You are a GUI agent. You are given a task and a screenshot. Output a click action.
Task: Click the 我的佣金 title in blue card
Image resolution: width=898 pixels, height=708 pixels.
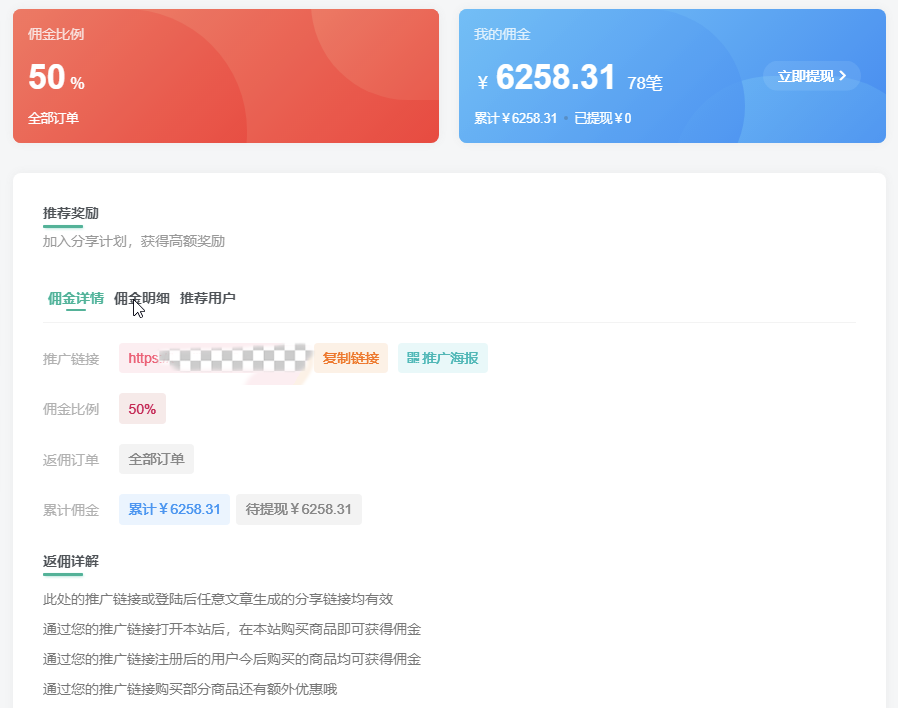pos(502,34)
